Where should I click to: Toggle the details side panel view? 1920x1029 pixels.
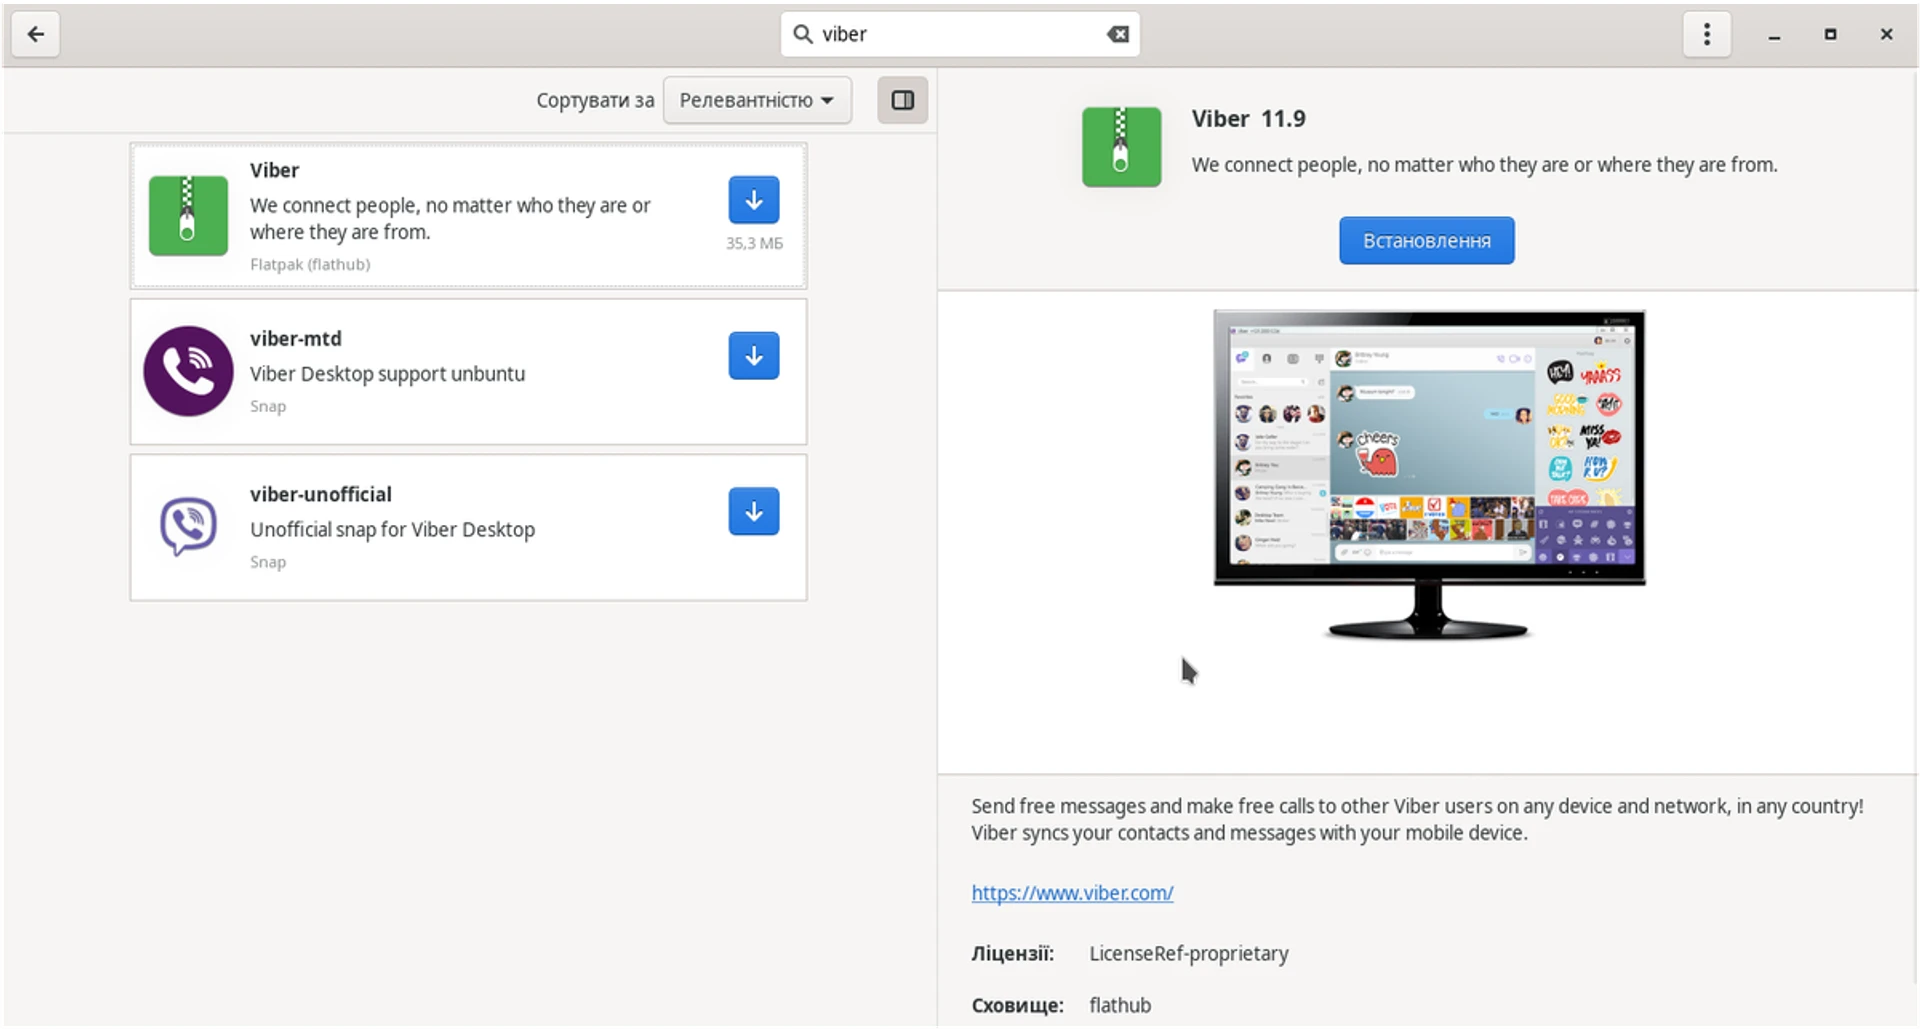902,100
